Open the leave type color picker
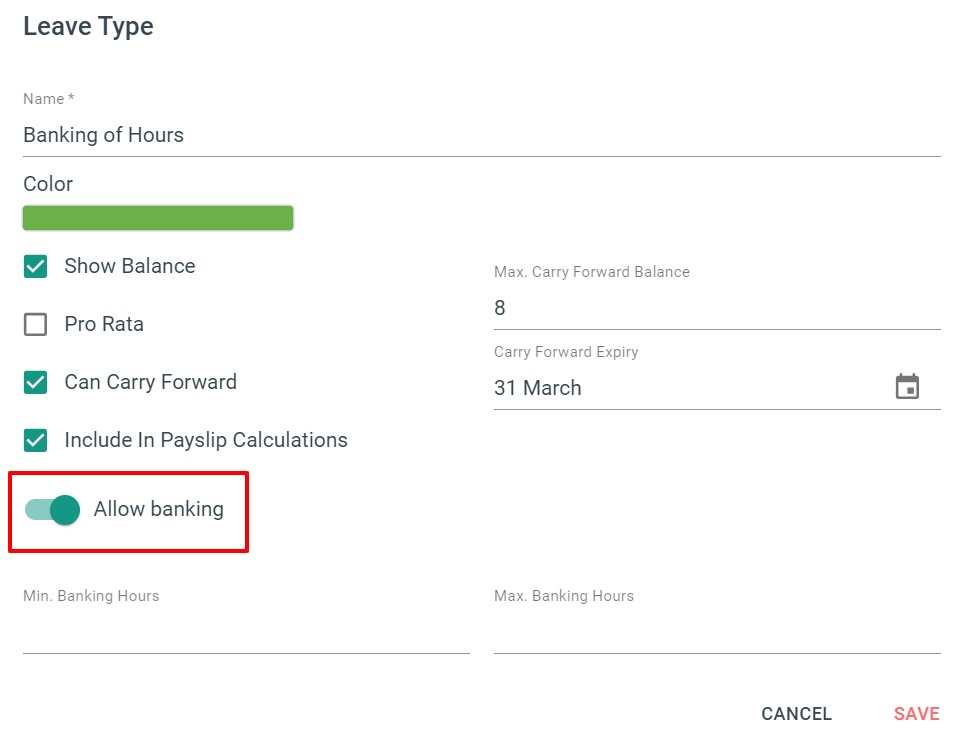Image resolution: width=965 pixels, height=746 pixels. pos(157,217)
